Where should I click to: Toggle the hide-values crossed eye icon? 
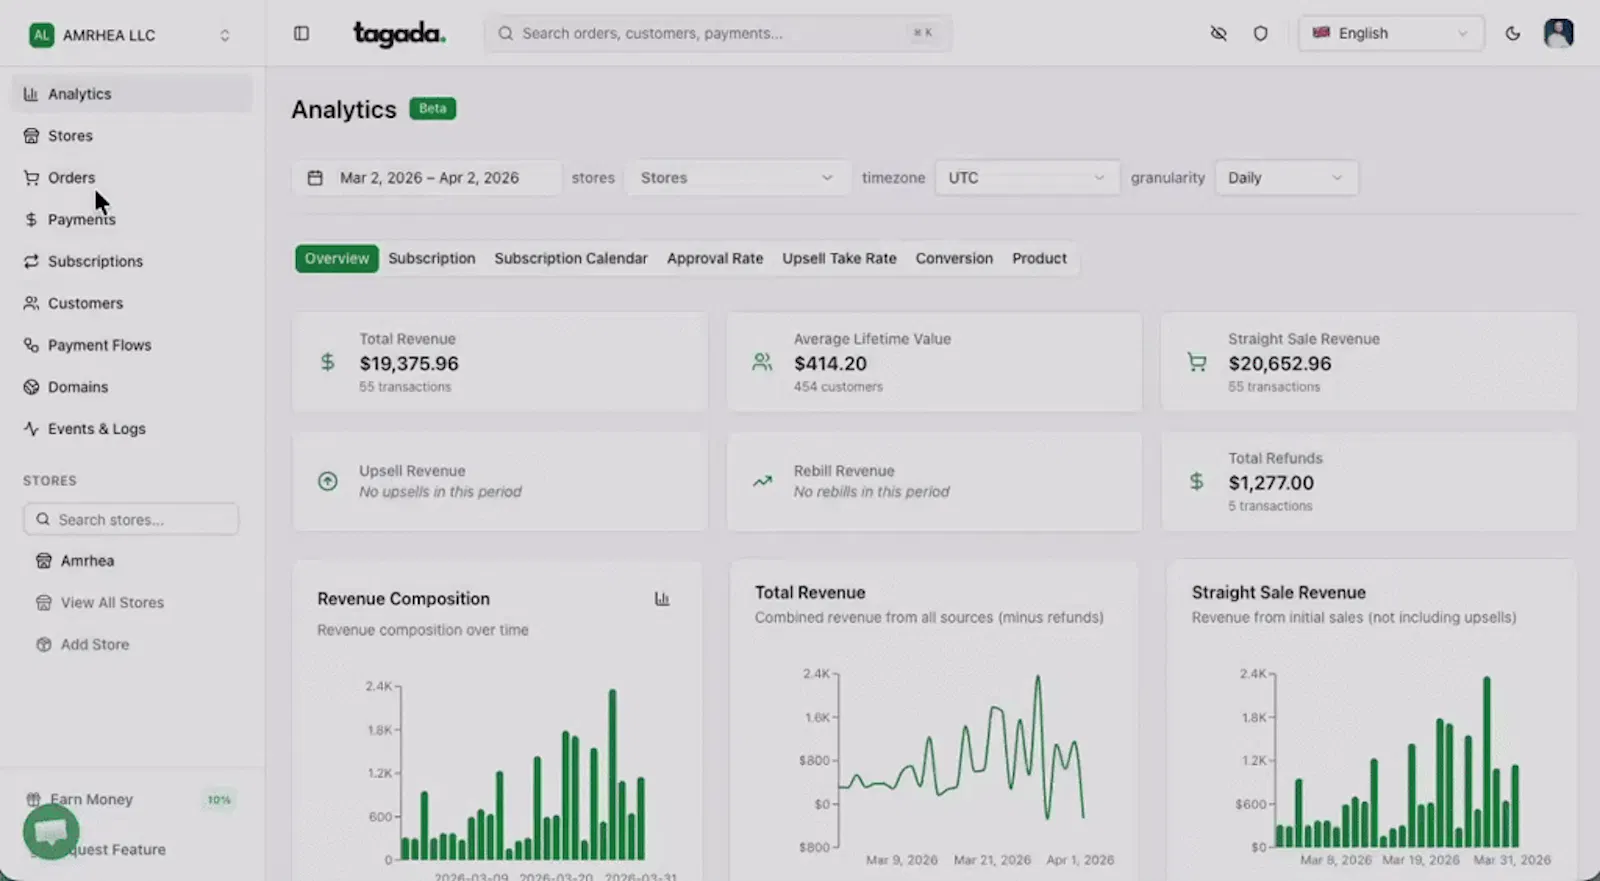tap(1218, 33)
